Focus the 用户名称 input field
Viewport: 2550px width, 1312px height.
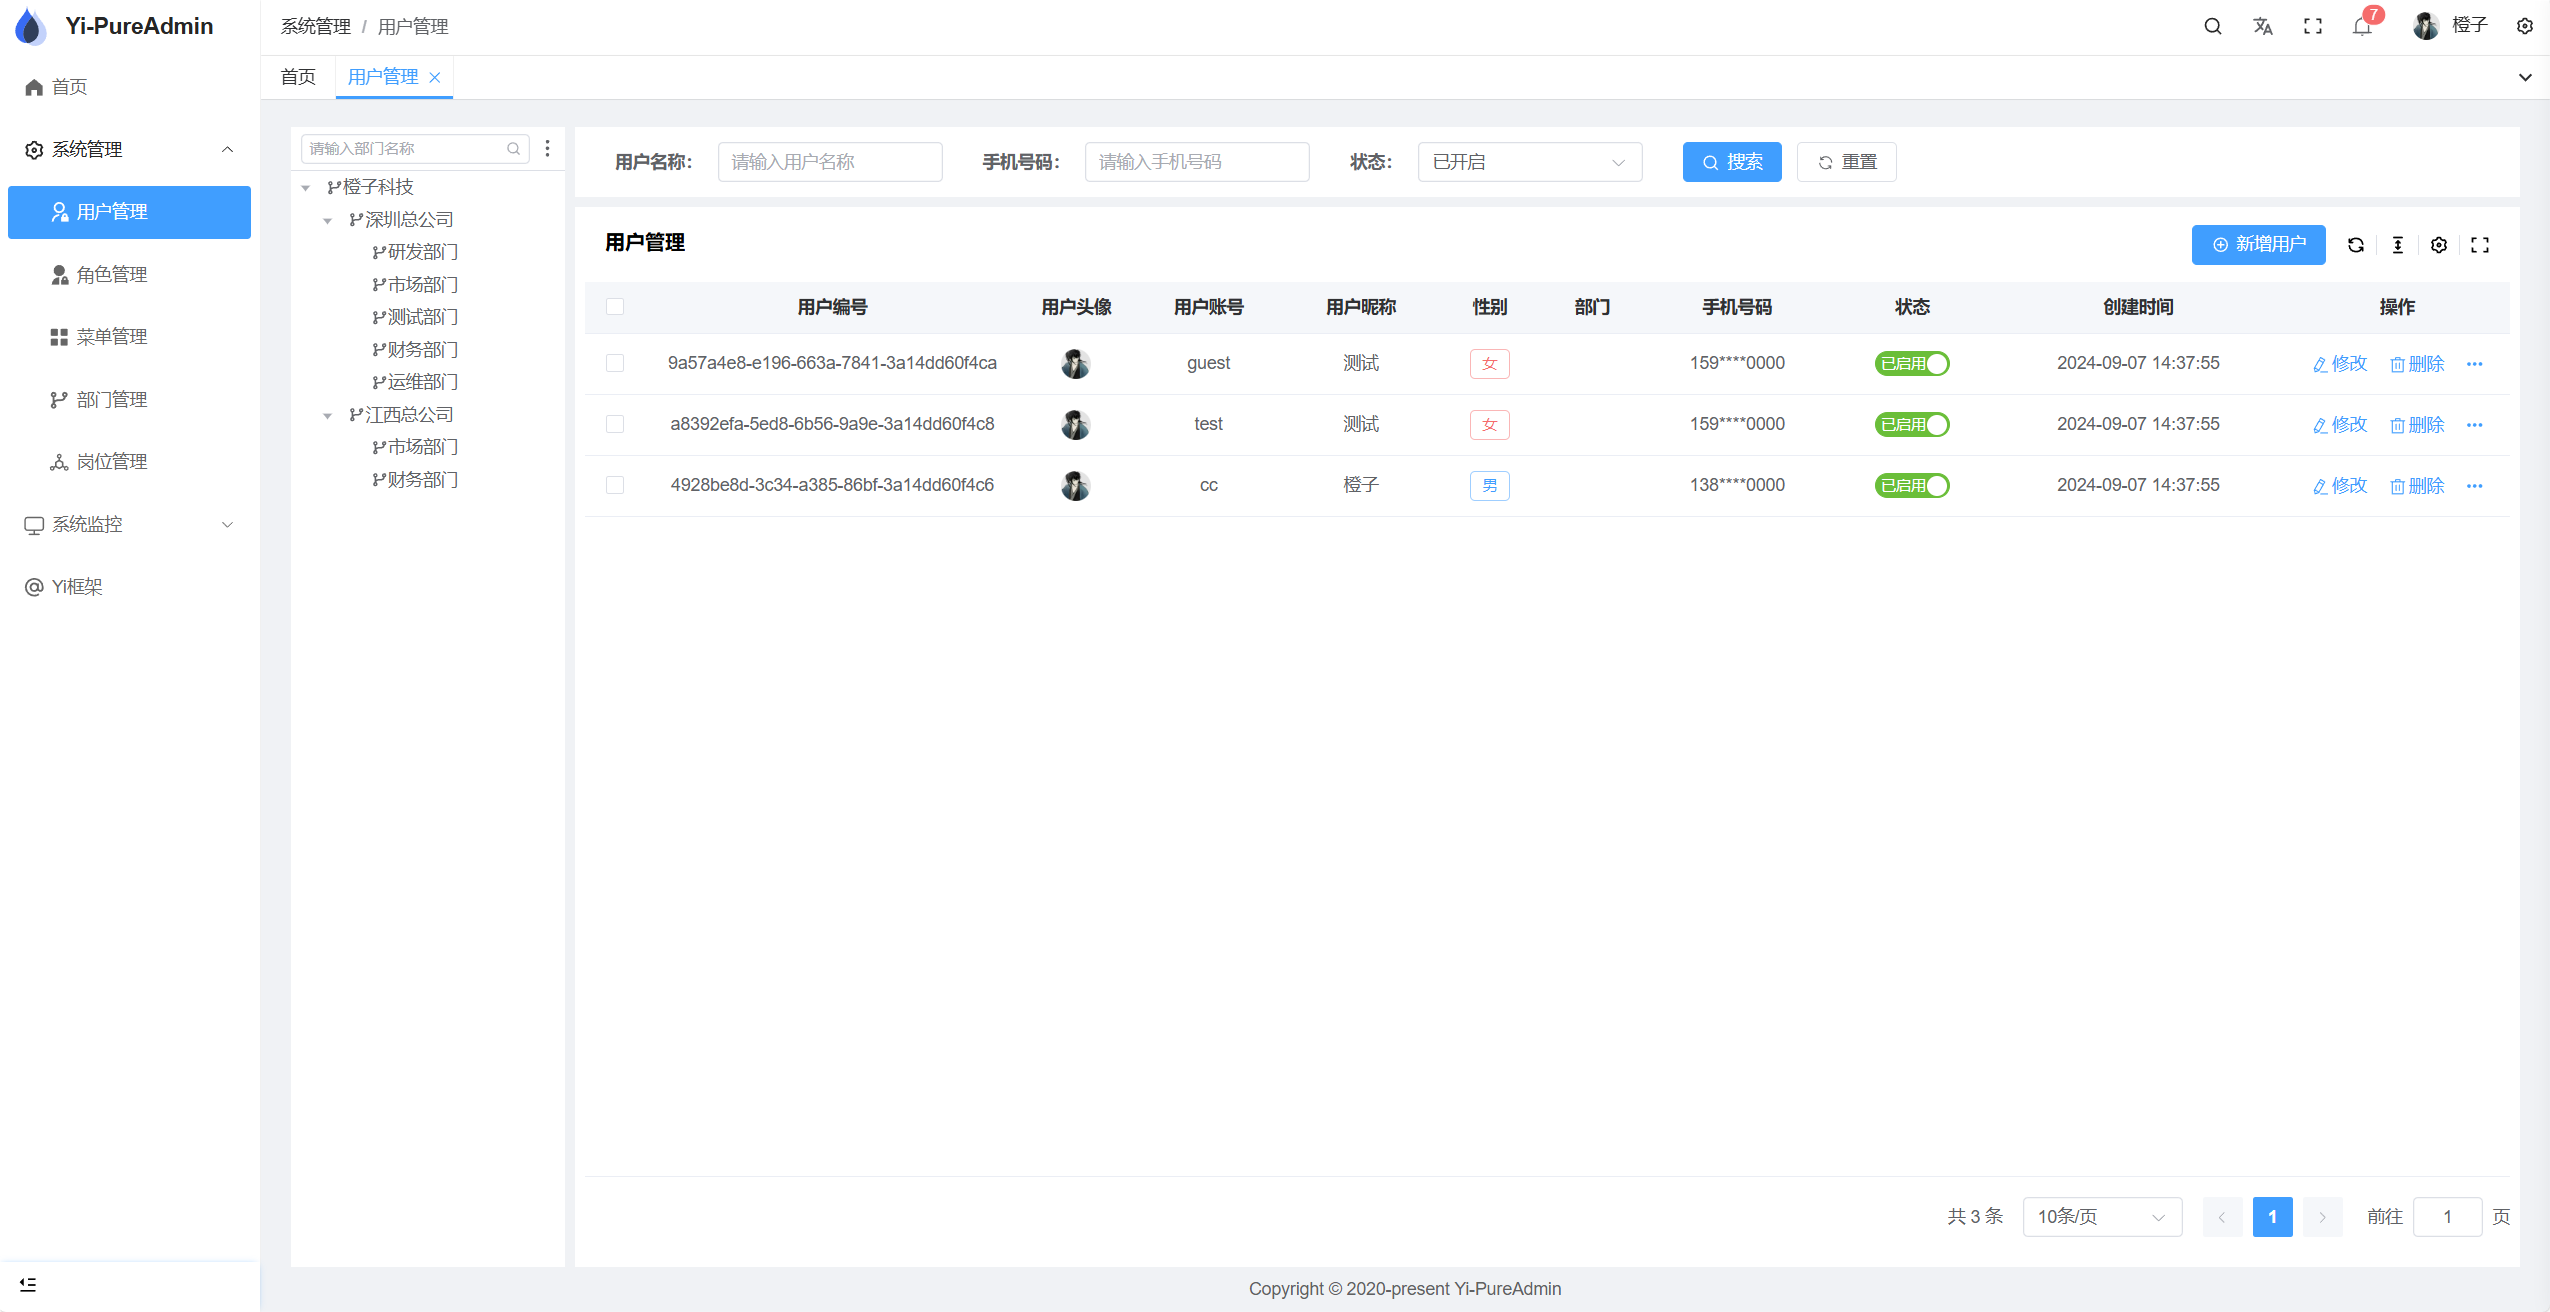click(829, 162)
